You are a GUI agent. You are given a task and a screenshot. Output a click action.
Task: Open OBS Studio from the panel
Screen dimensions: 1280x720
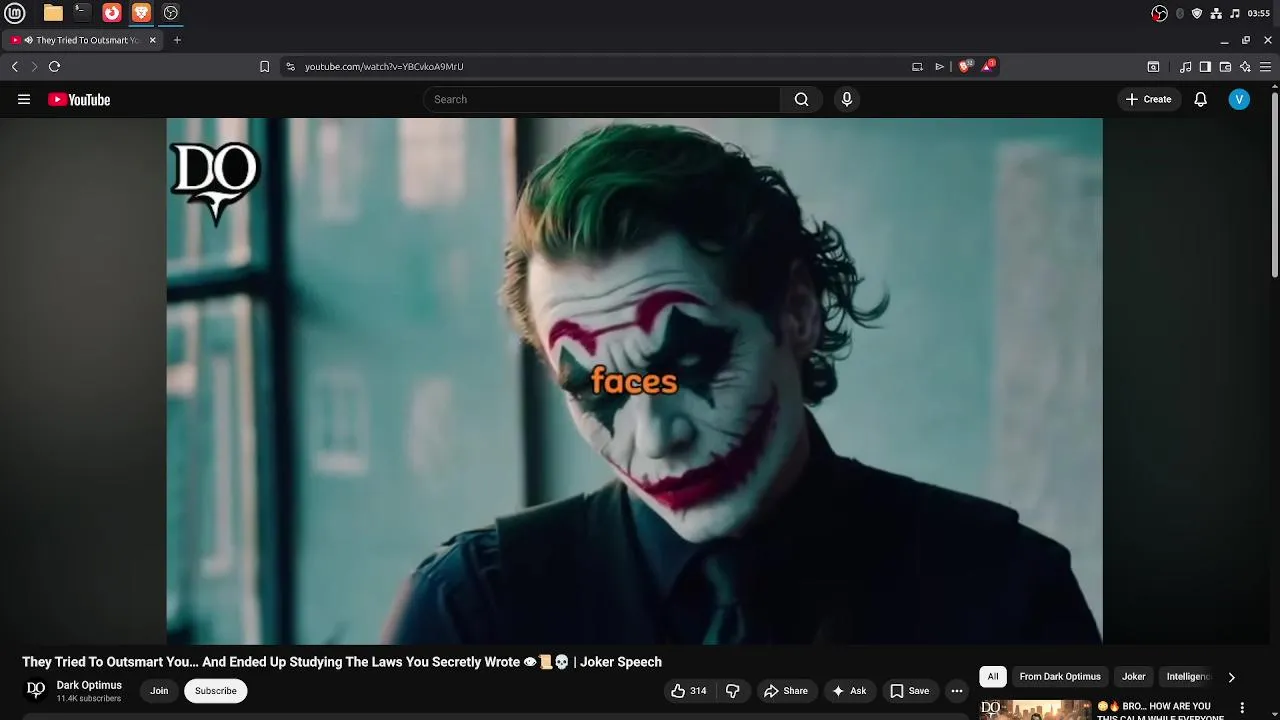click(171, 13)
